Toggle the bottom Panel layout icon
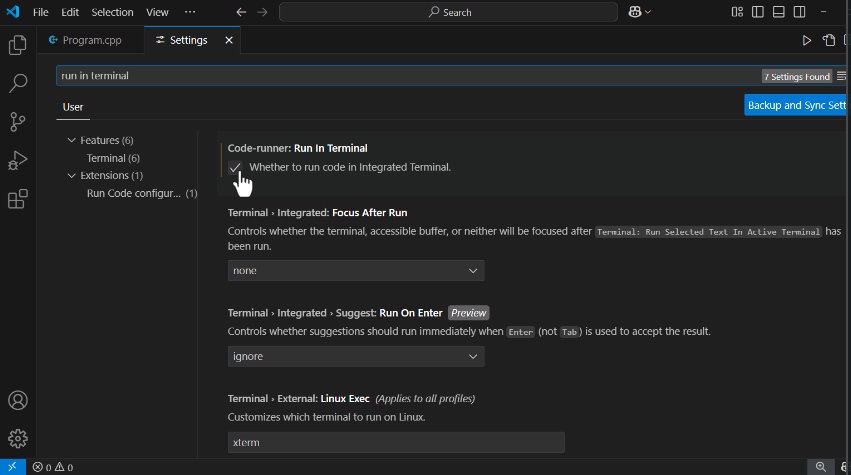Screen dimensions: 851x475 (x=778, y=12)
